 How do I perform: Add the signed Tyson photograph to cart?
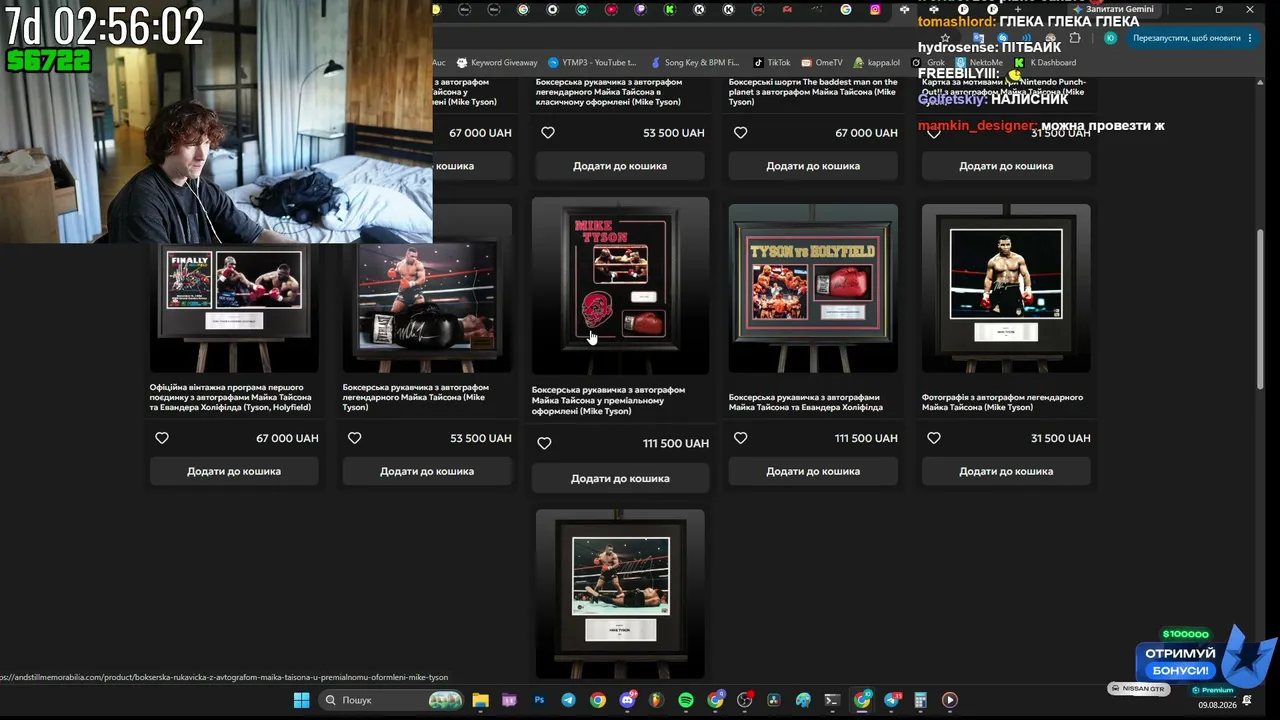(1006, 471)
